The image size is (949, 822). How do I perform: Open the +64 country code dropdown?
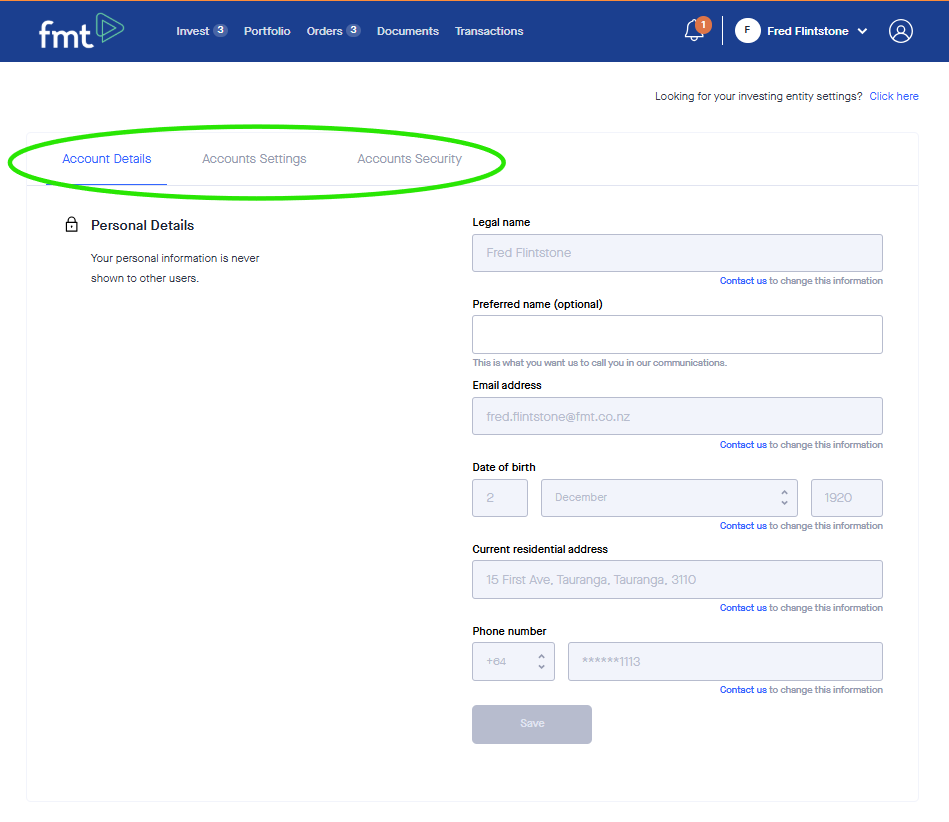tap(513, 662)
